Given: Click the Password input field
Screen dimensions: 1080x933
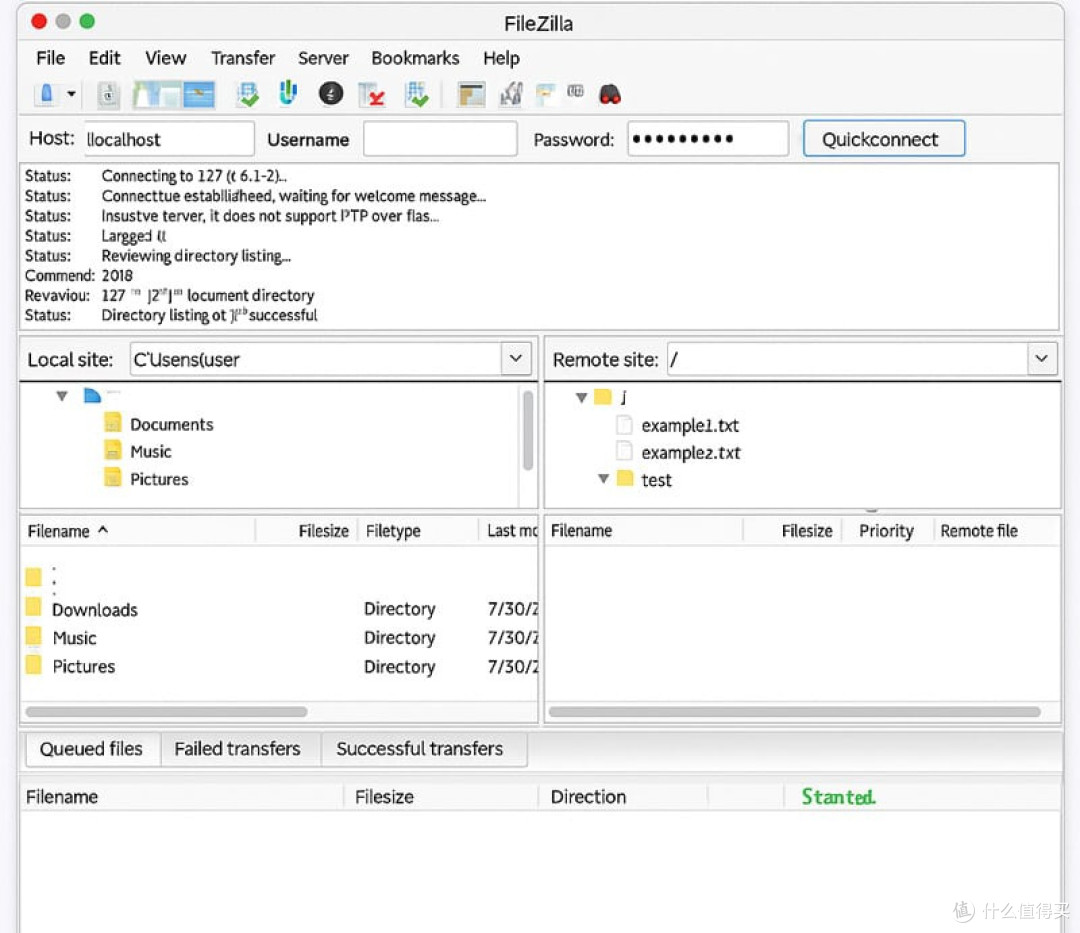Looking at the screenshot, I should pyautogui.click(x=708, y=139).
